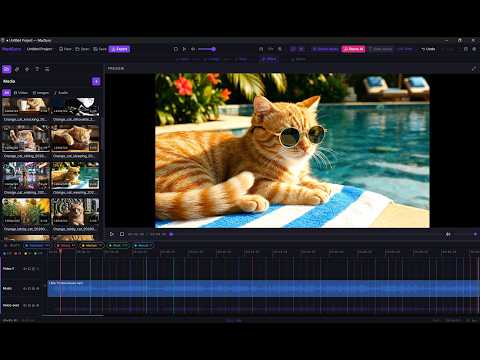Click the top-right corner settings icon in toolbar
Image resolution: width=480 pixels, height=360 pixels.
point(474,49)
